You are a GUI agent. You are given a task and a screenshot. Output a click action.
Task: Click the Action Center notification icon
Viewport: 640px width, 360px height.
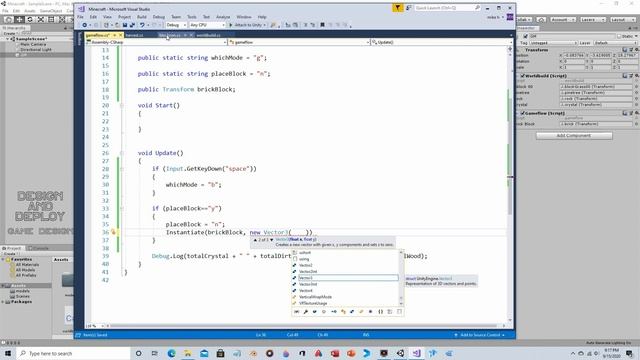(629, 353)
